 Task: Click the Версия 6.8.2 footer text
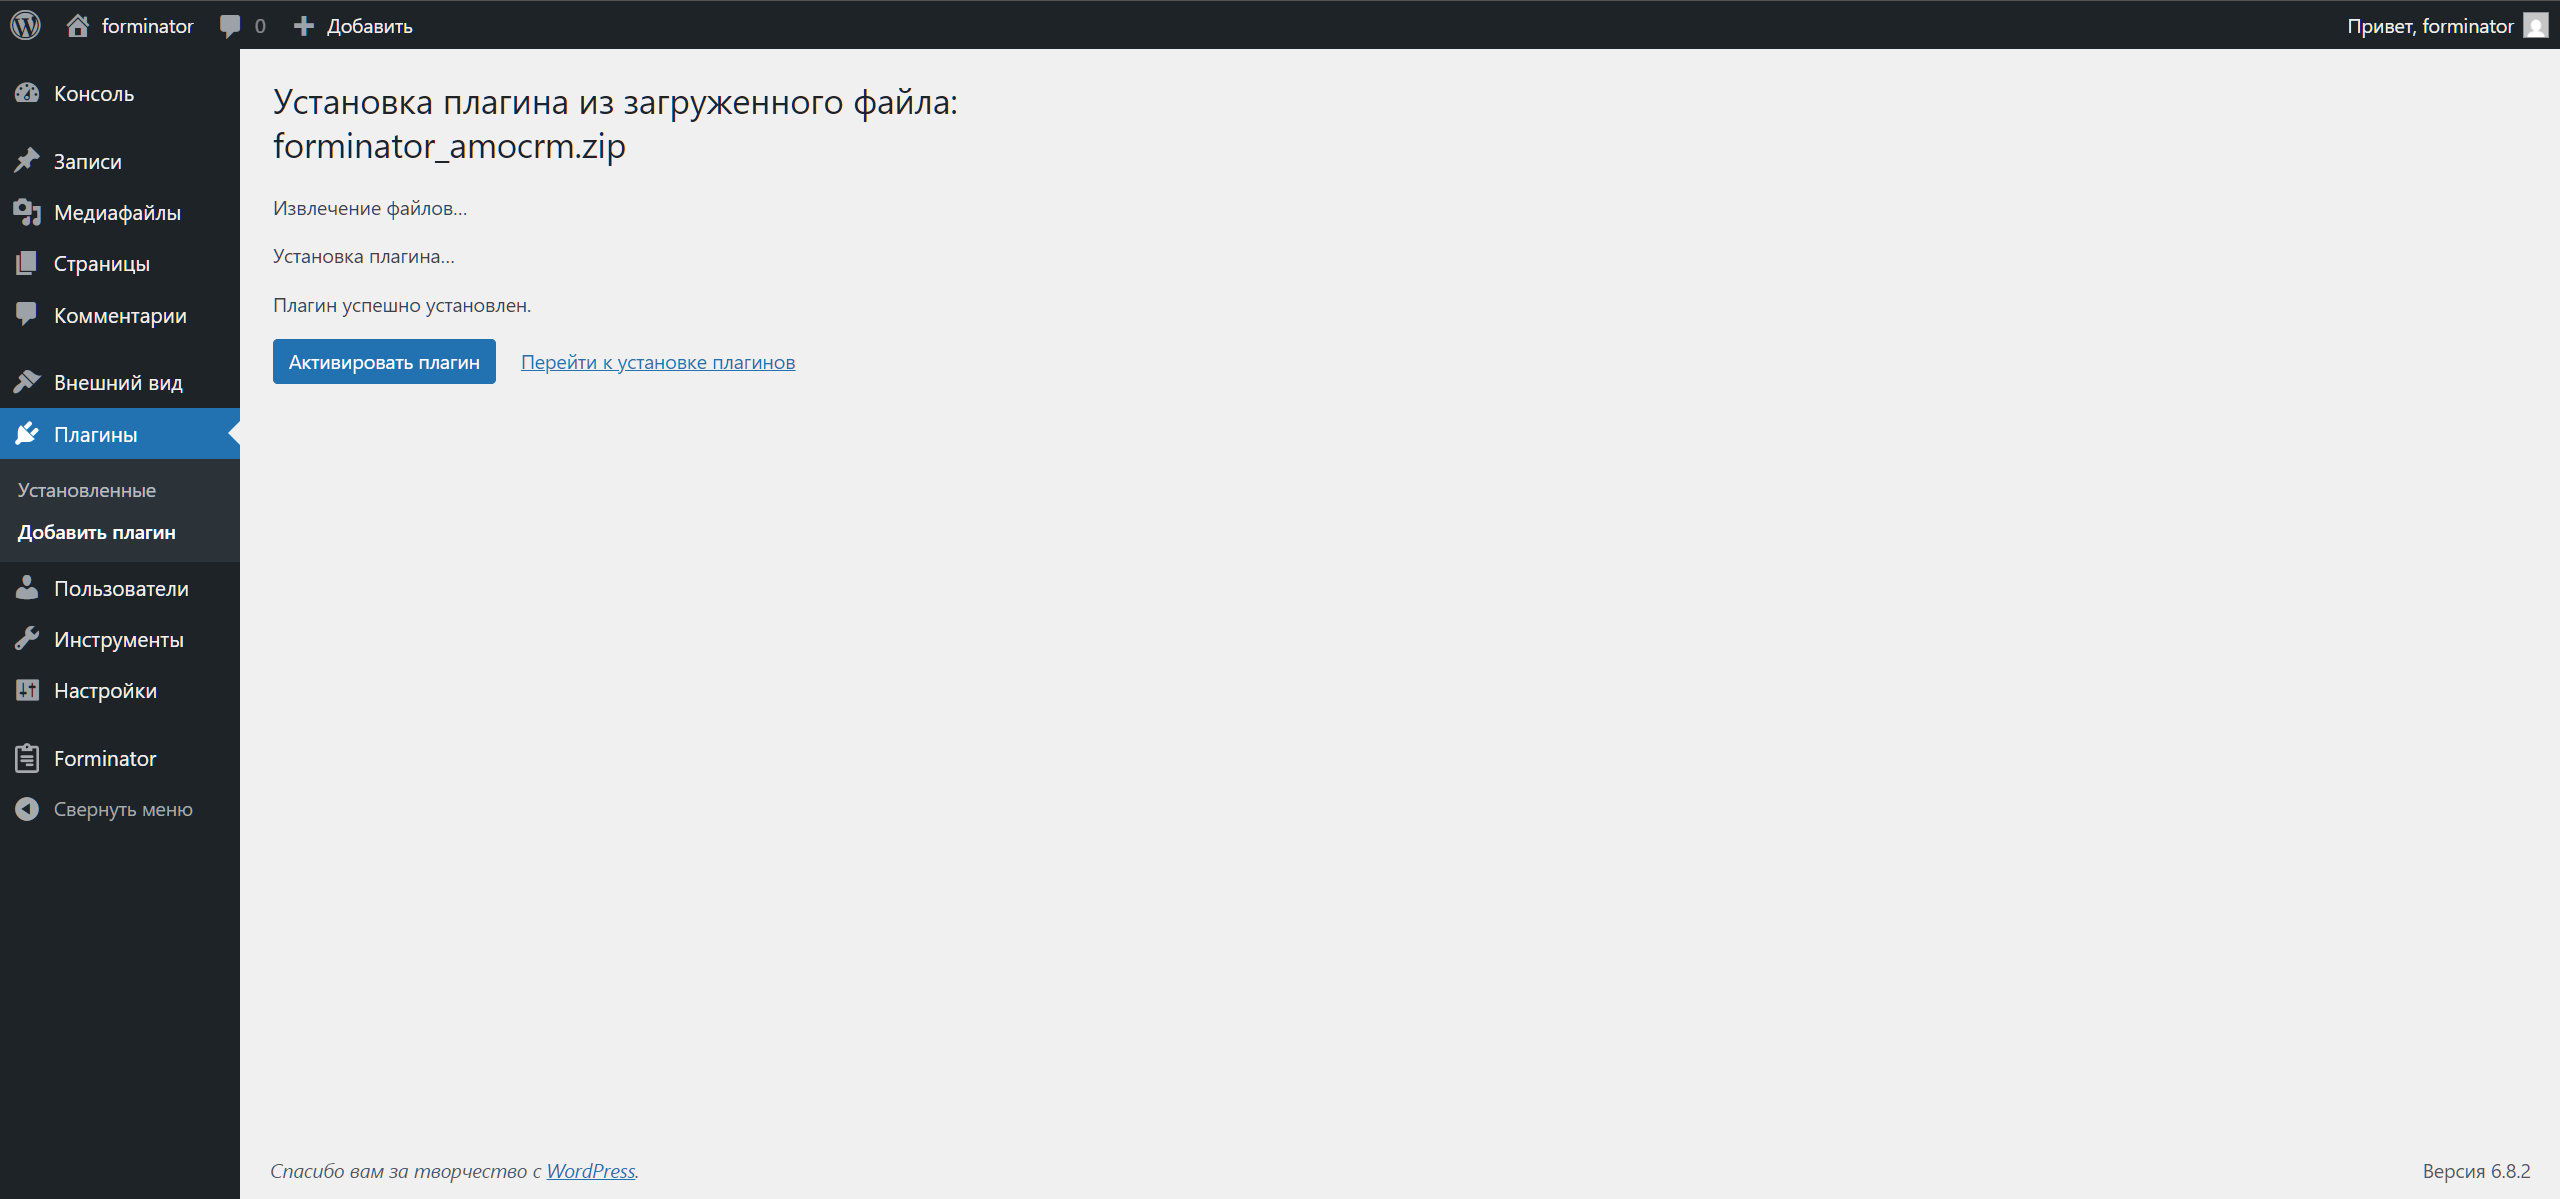click(x=2476, y=1170)
